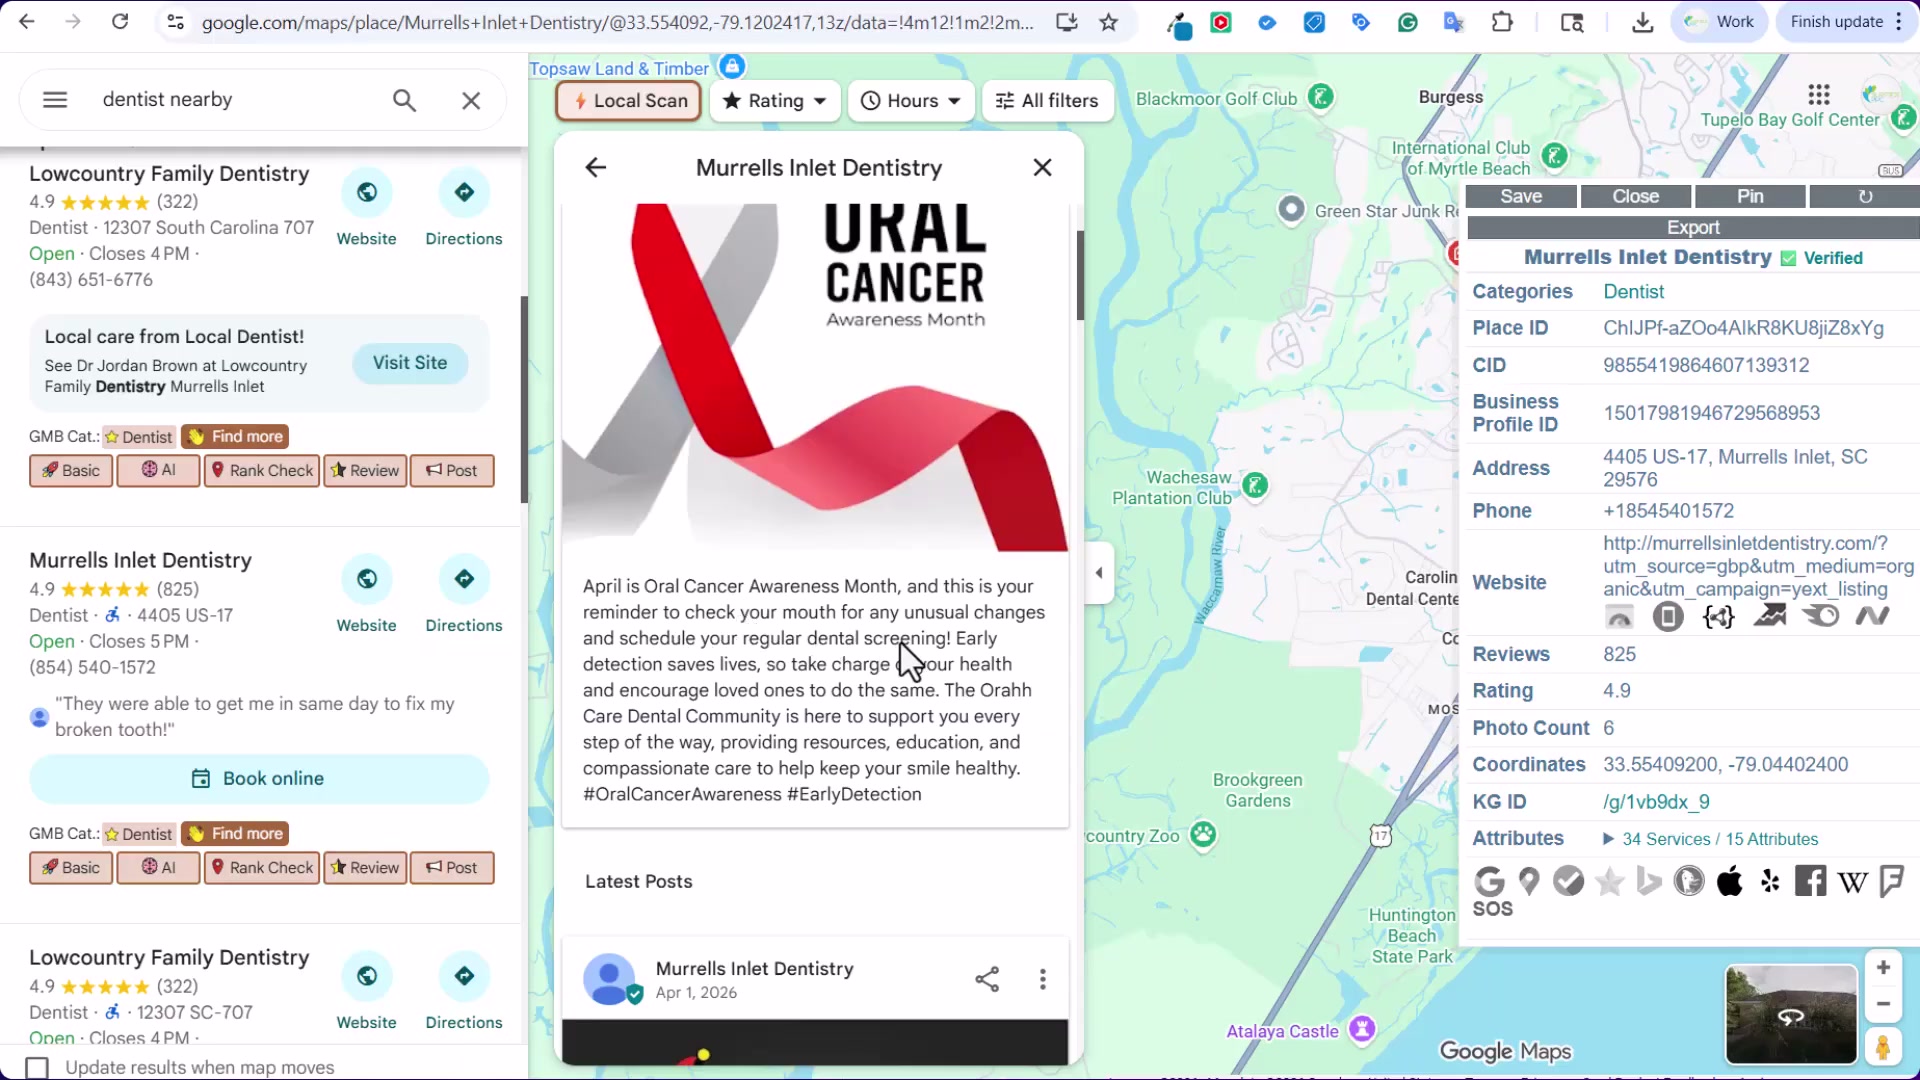Viewport: 1920px width, 1080px height.
Task: Click the mobile-friendly test icon under Website
Action: point(1668,617)
